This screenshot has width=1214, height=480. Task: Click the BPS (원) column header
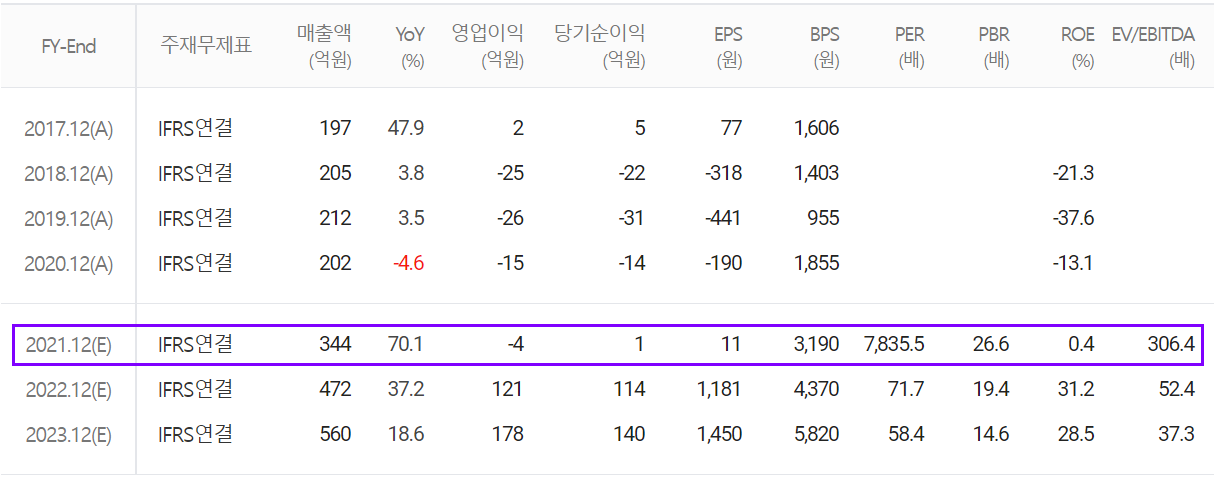[x=823, y=46]
